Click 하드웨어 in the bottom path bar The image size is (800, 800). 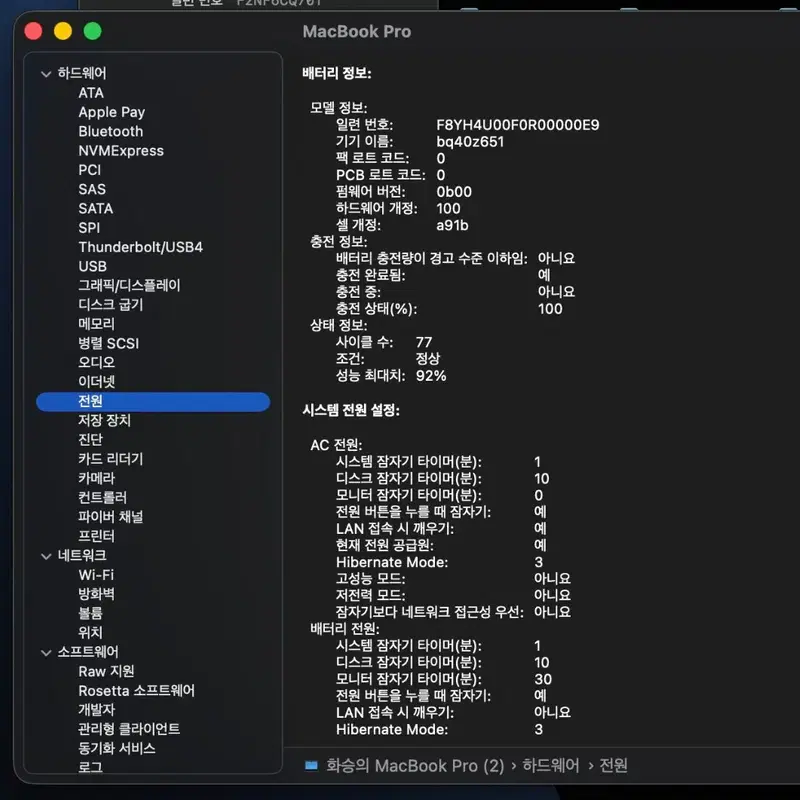[551, 765]
